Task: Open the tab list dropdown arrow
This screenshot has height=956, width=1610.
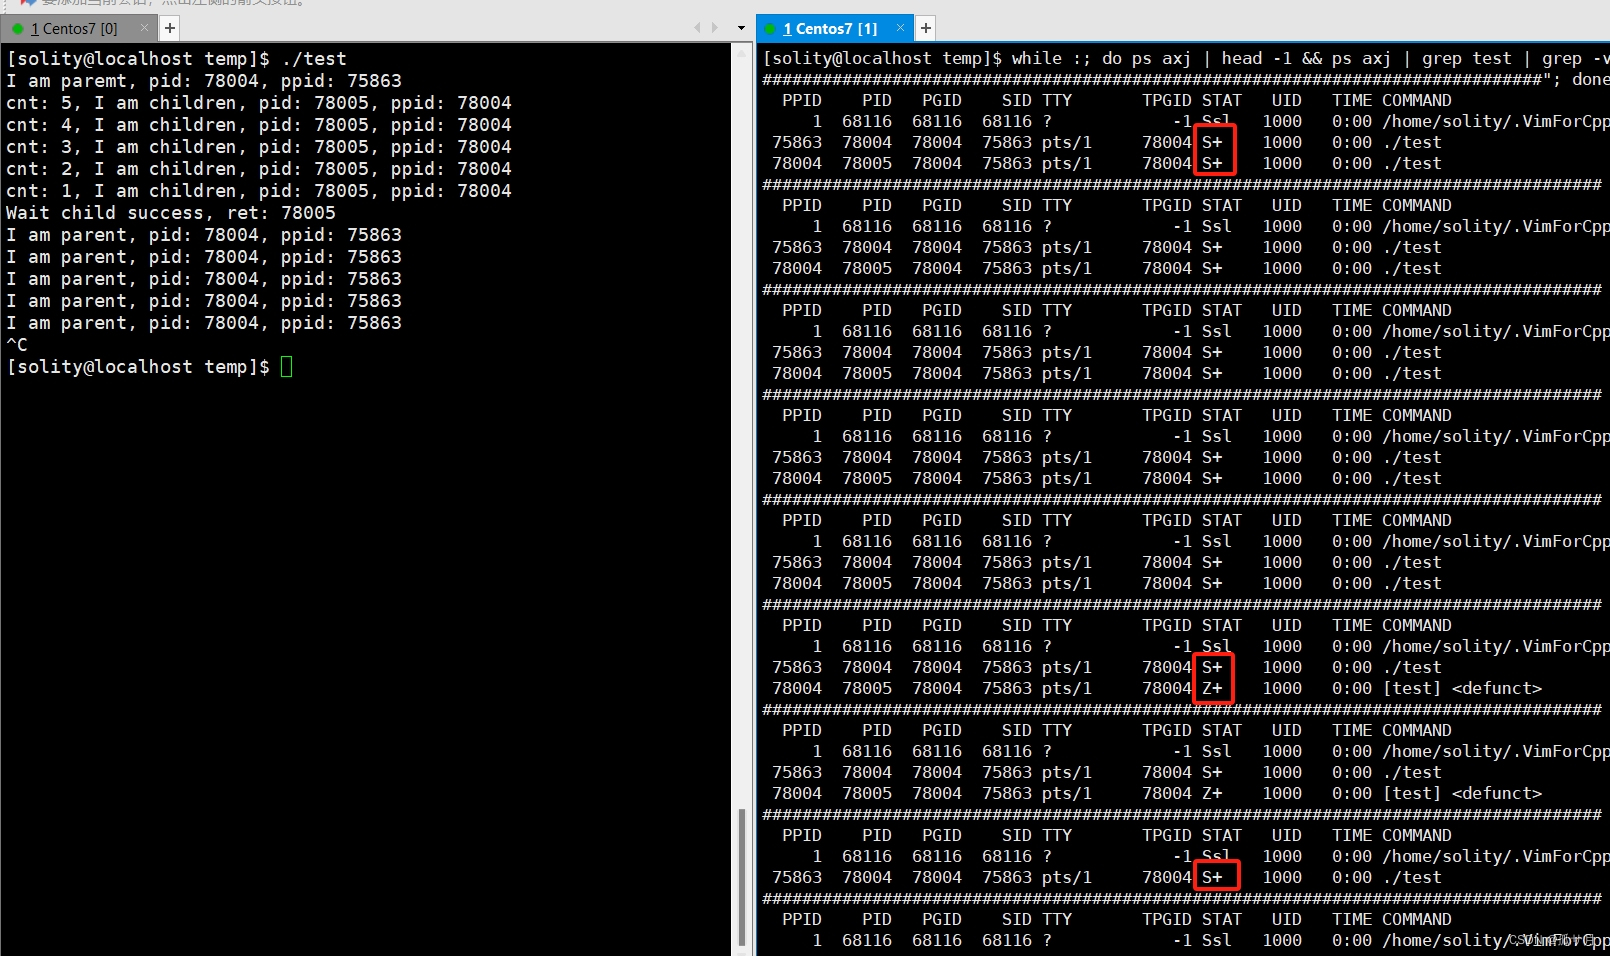Action: point(741,28)
